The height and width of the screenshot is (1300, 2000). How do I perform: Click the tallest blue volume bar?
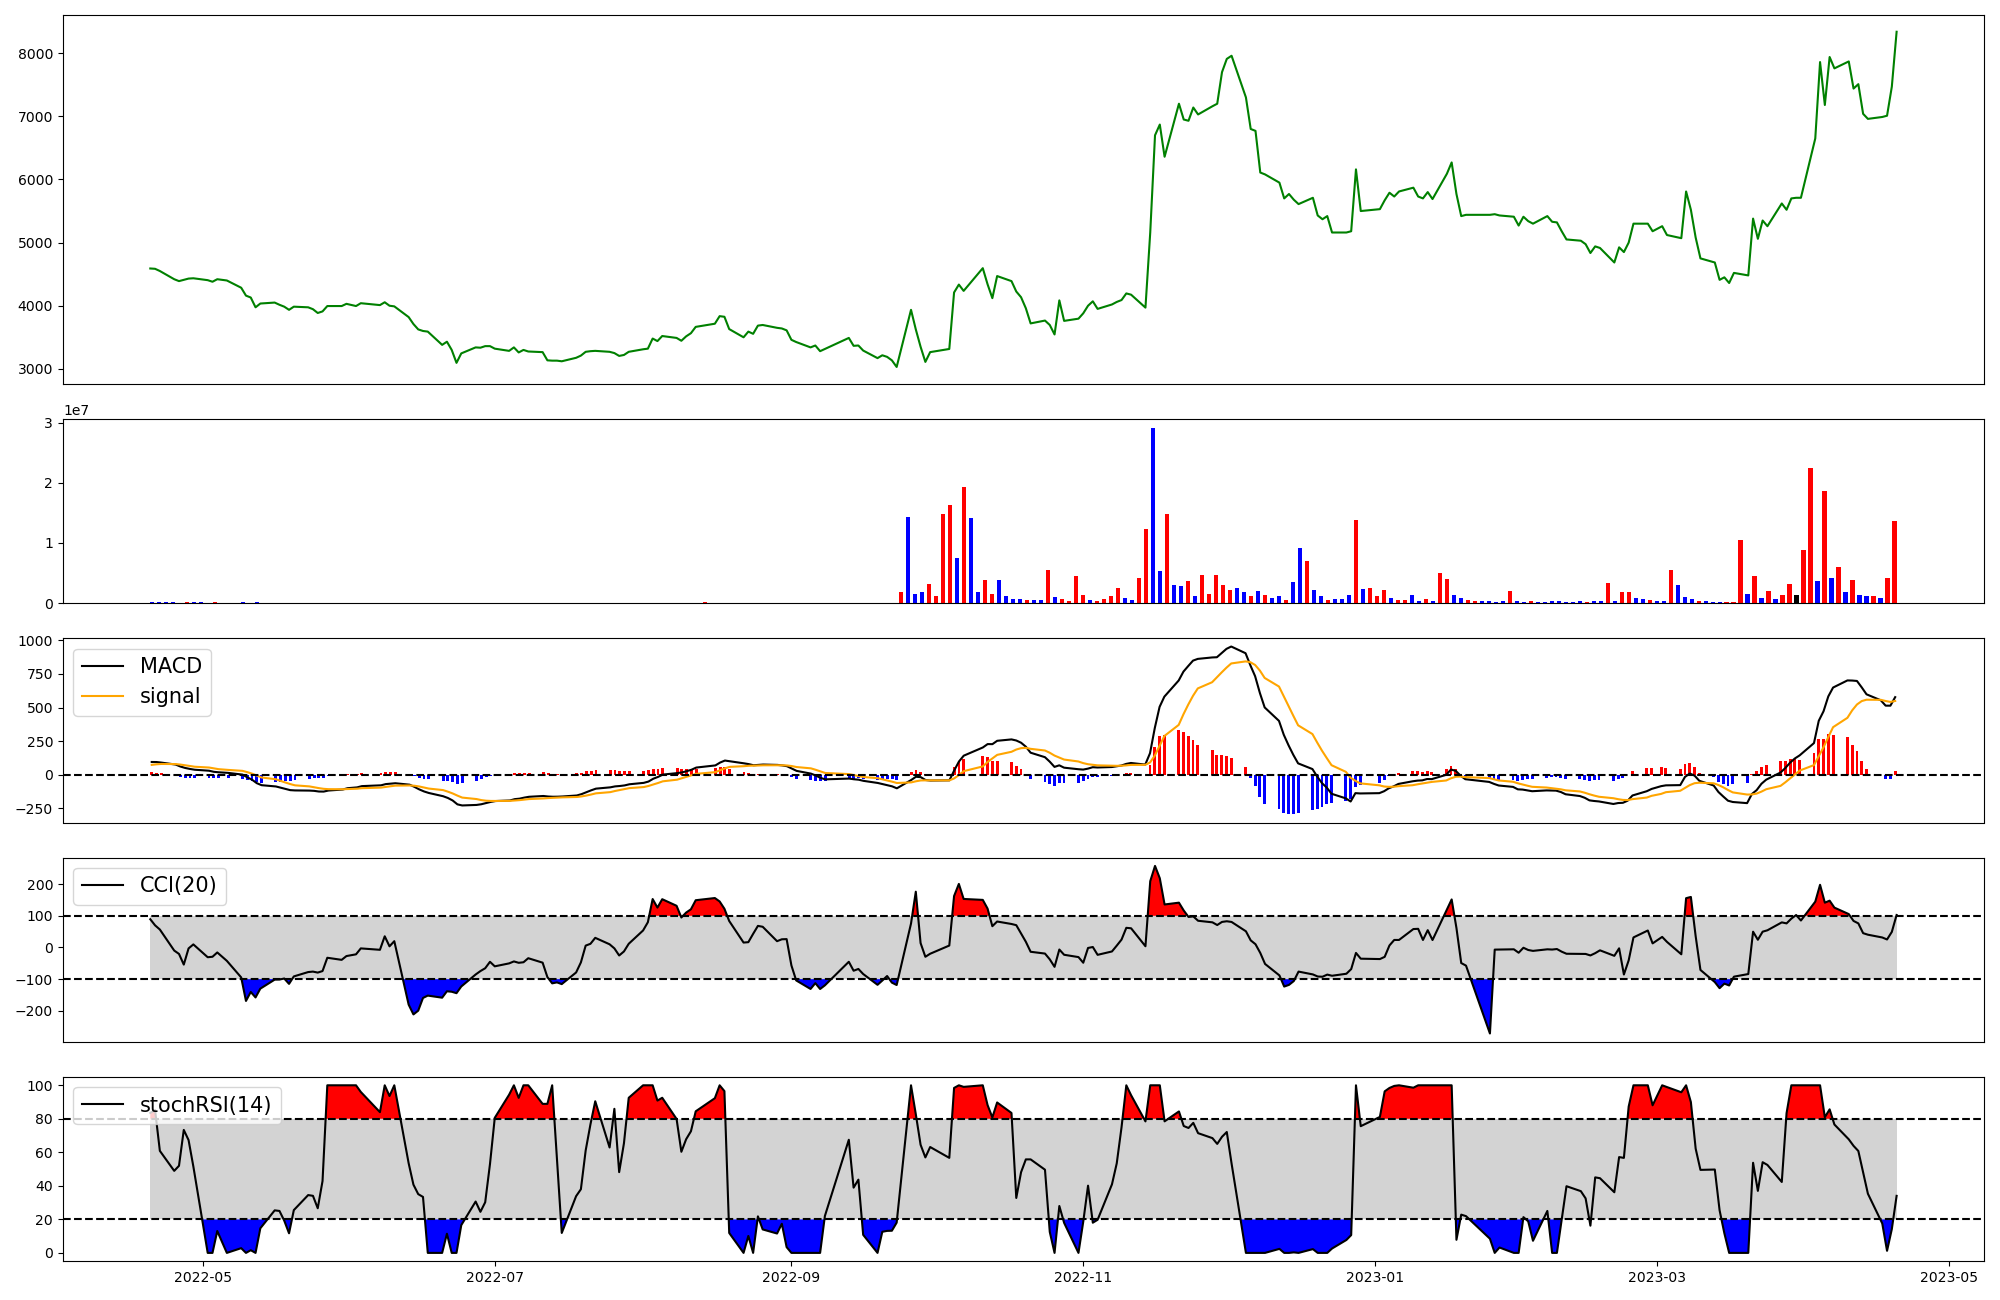point(1153,516)
